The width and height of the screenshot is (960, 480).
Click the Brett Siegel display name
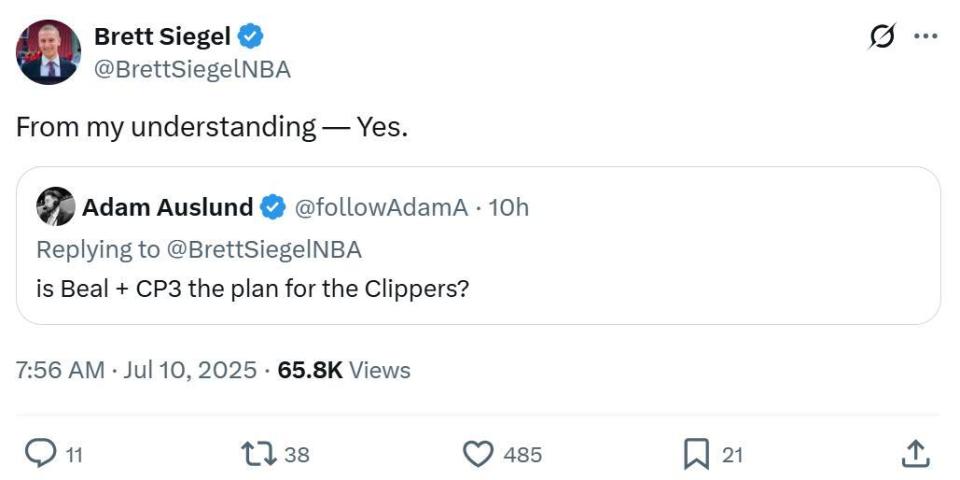[162, 37]
